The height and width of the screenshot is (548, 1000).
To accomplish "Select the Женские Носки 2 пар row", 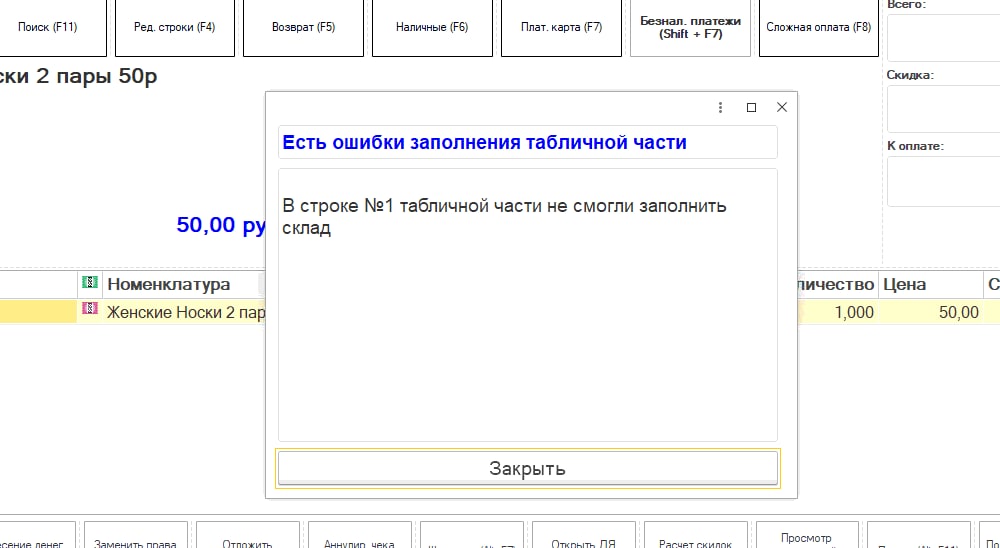I will coord(185,313).
